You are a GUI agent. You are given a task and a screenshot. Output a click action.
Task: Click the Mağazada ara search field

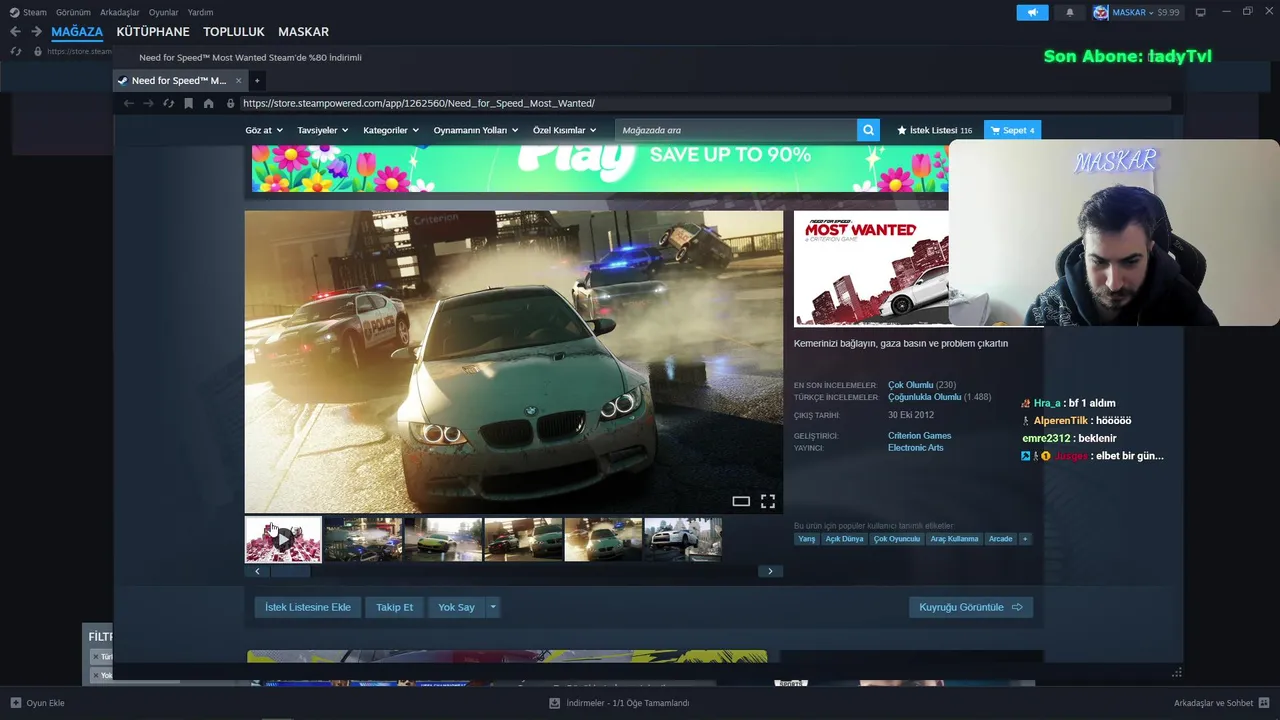(735, 130)
